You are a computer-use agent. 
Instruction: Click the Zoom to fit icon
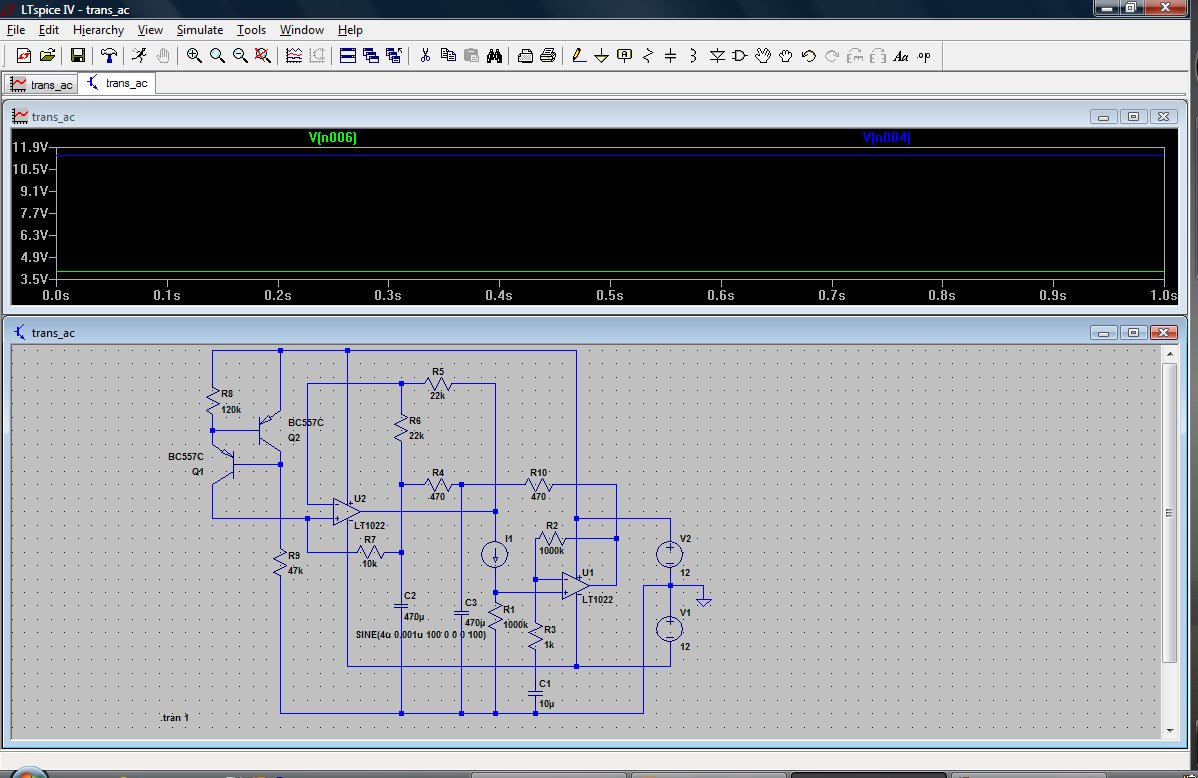pos(263,56)
